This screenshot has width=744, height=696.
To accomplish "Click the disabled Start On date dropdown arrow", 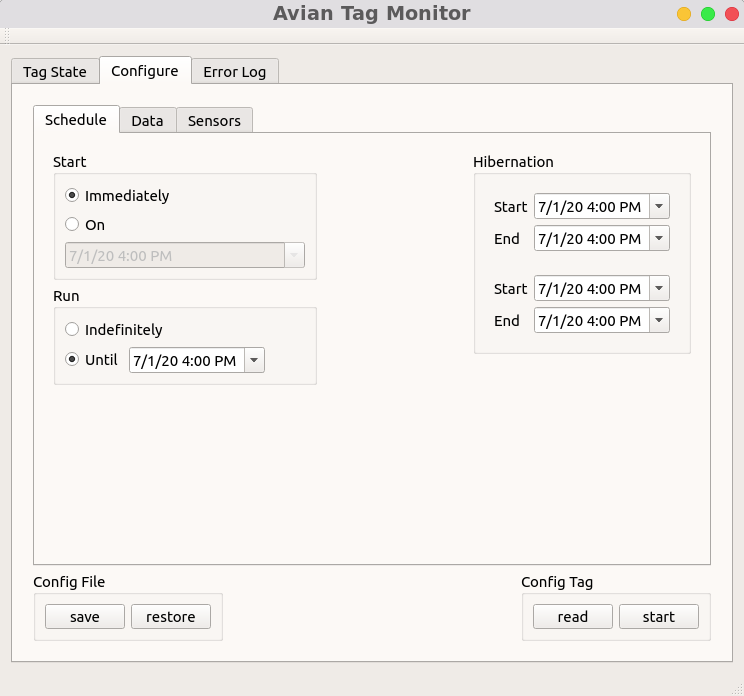I will click(x=294, y=255).
